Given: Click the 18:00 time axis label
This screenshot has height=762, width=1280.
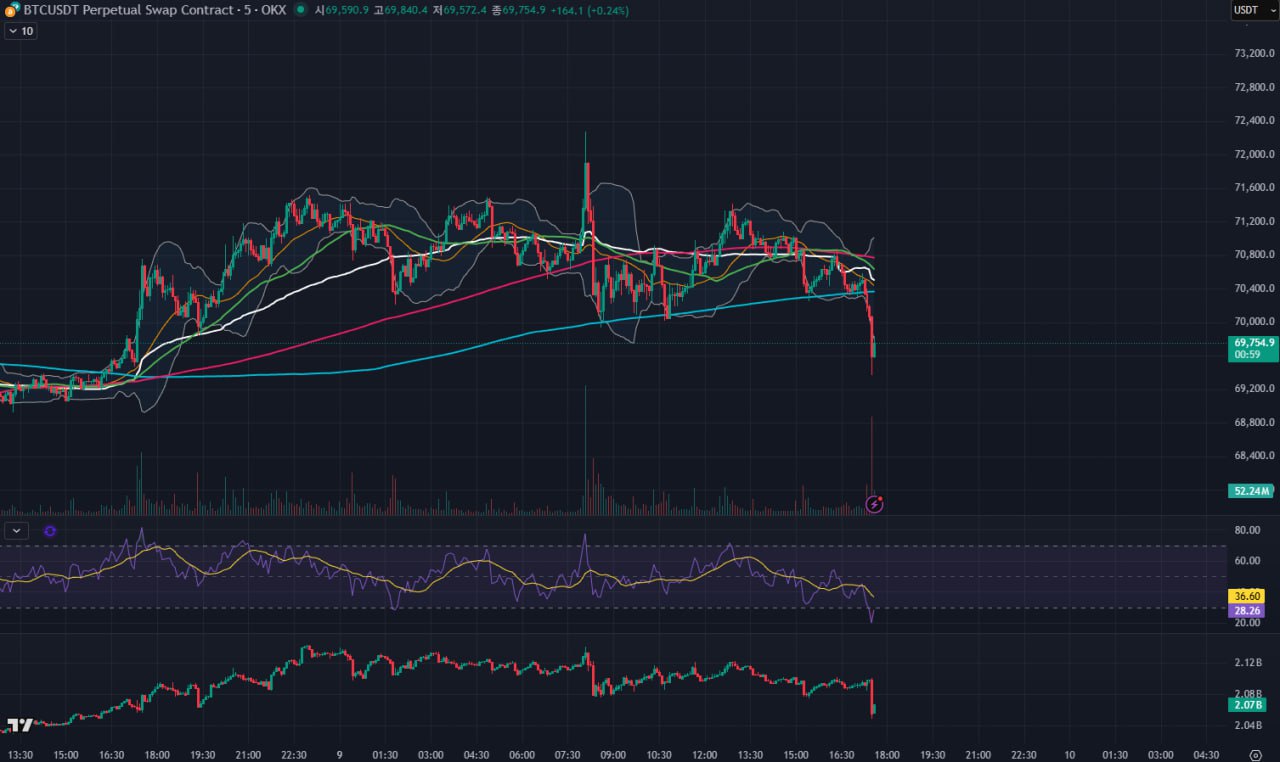Looking at the screenshot, I should pyautogui.click(x=886, y=755).
